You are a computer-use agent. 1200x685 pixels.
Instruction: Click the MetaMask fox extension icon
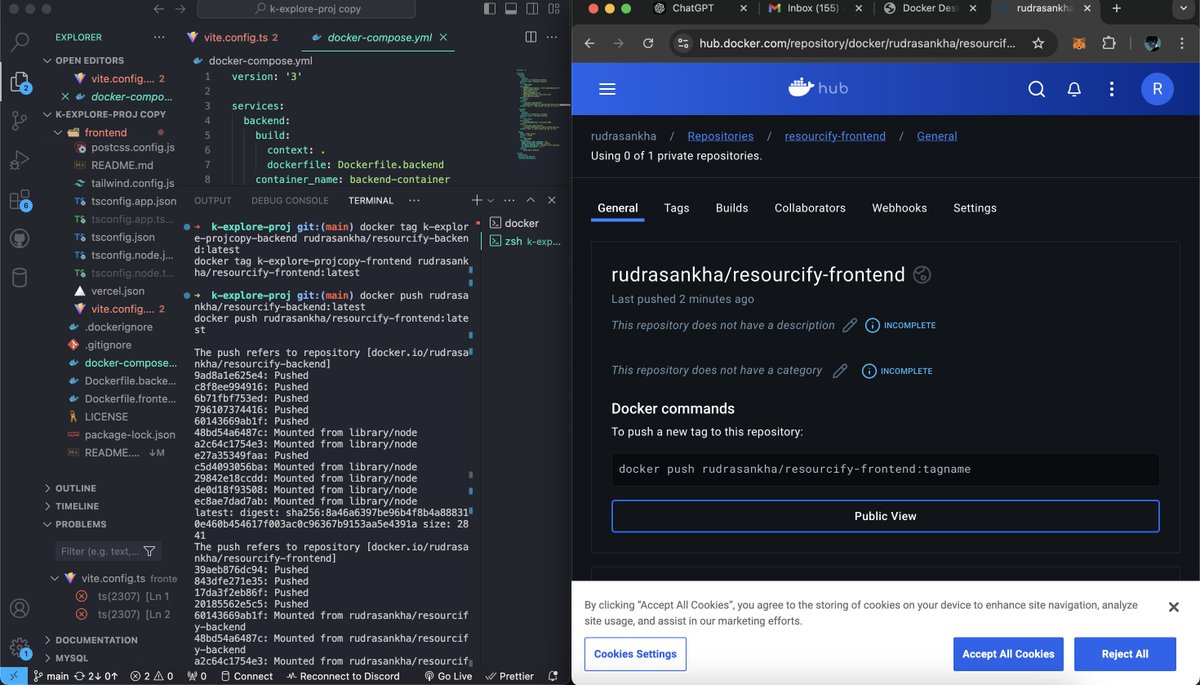[1079, 44]
